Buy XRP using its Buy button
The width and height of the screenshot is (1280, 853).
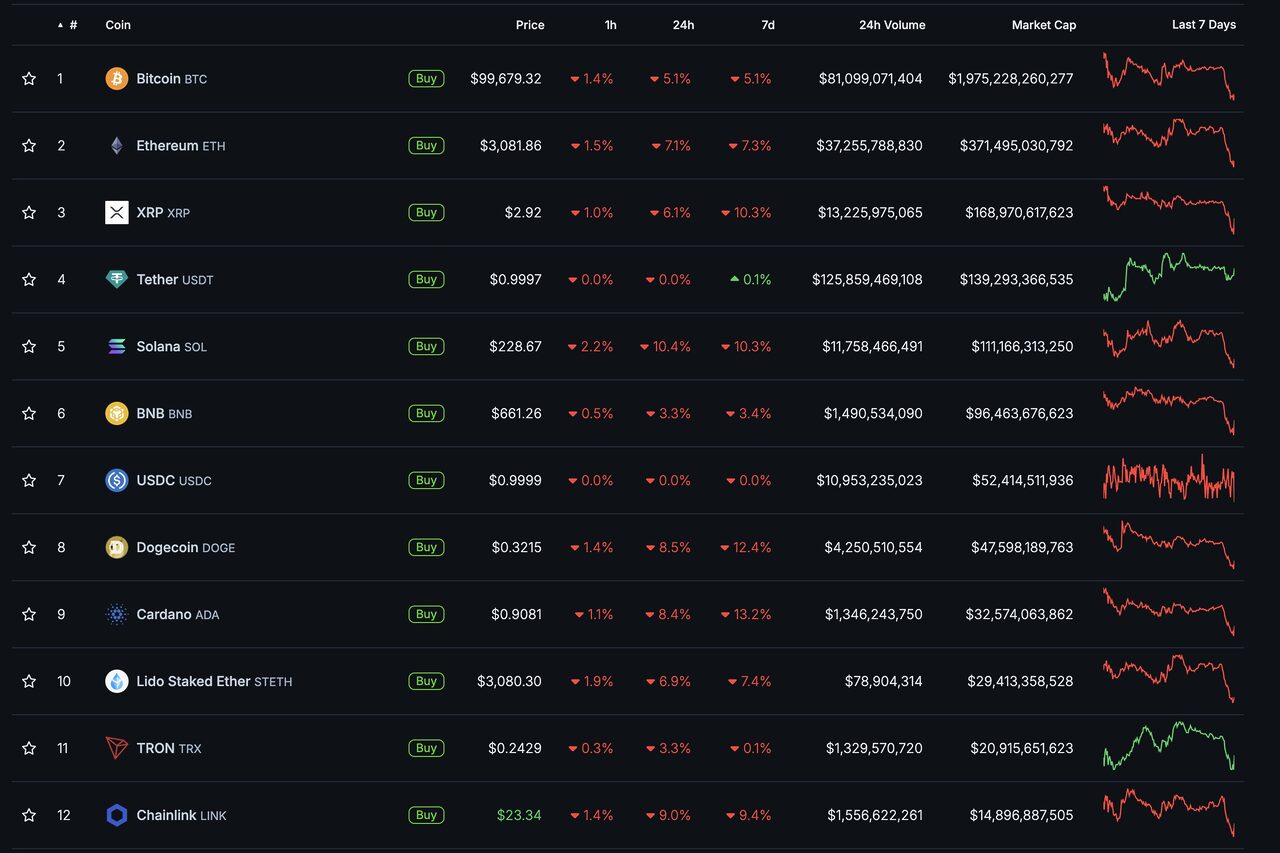point(426,212)
